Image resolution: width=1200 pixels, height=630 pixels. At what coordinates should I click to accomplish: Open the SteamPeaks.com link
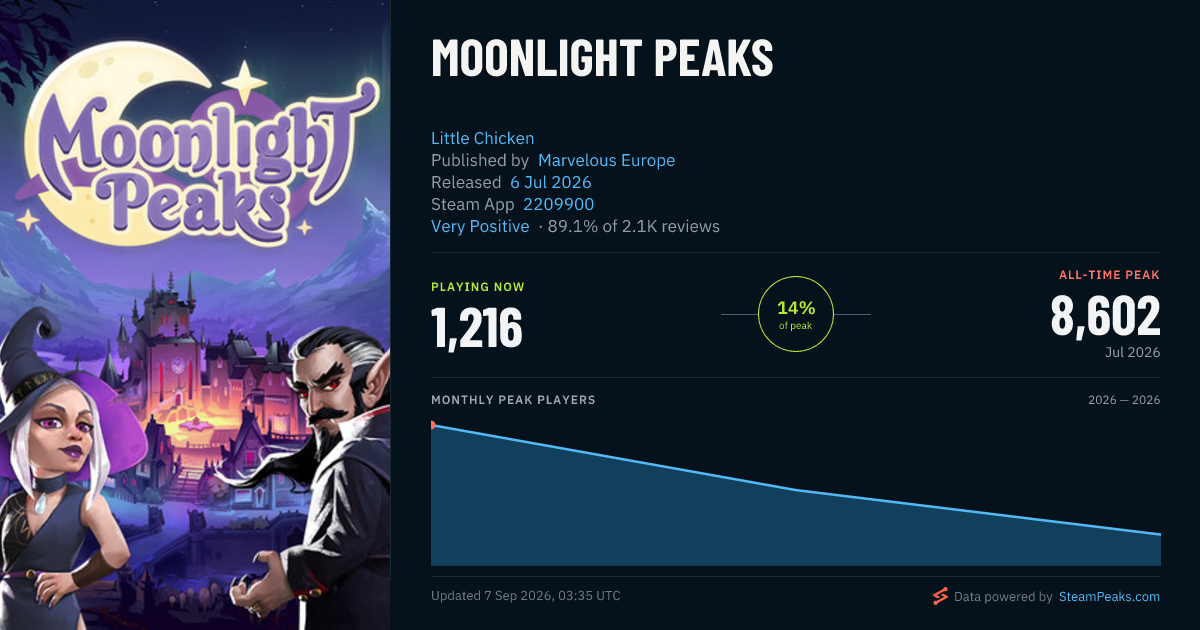tap(1109, 597)
